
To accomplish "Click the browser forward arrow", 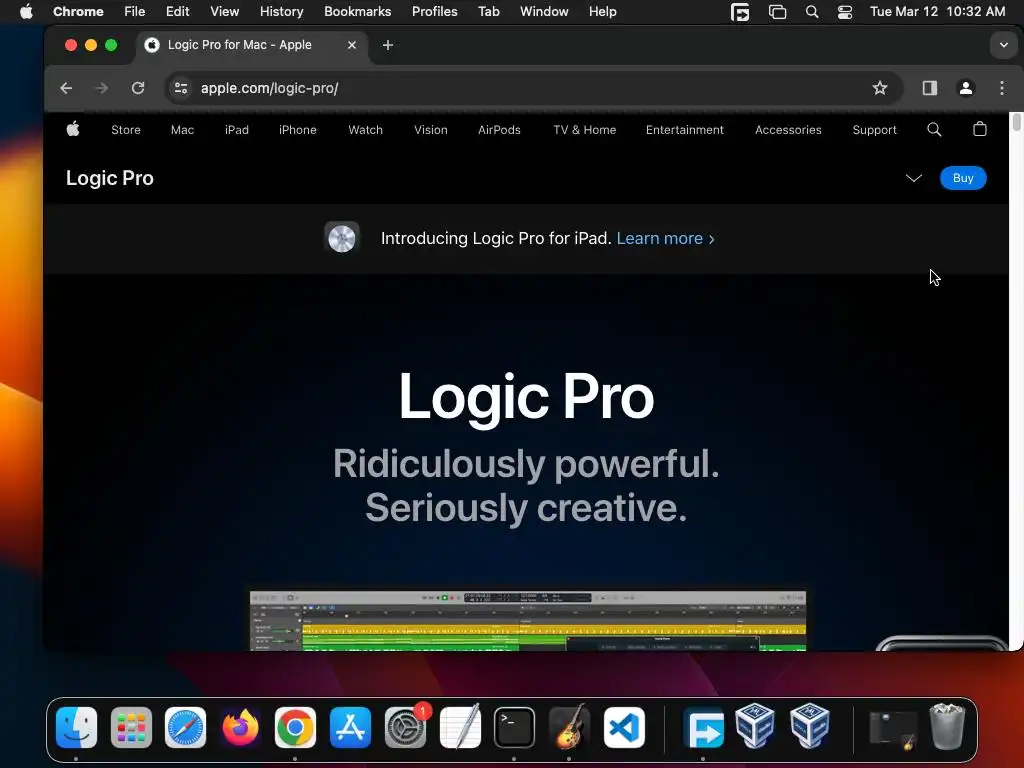I will [x=101, y=88].
